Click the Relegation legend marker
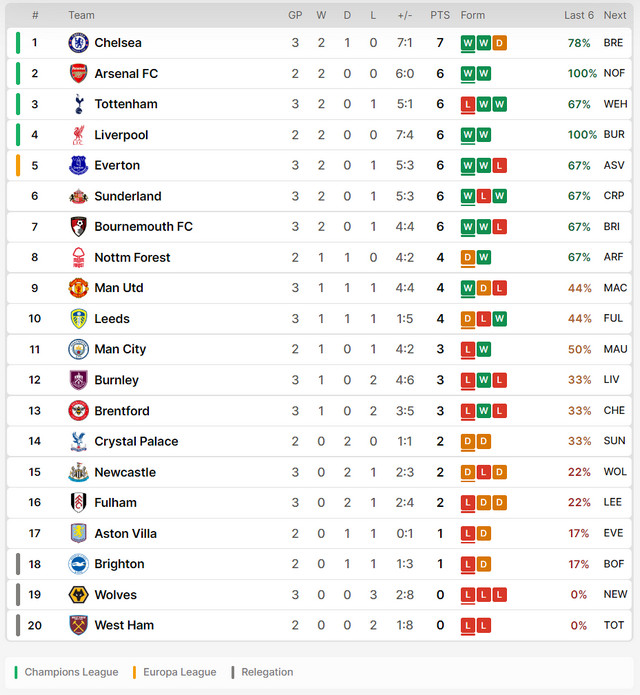640x695 pixels. (233, 672)
